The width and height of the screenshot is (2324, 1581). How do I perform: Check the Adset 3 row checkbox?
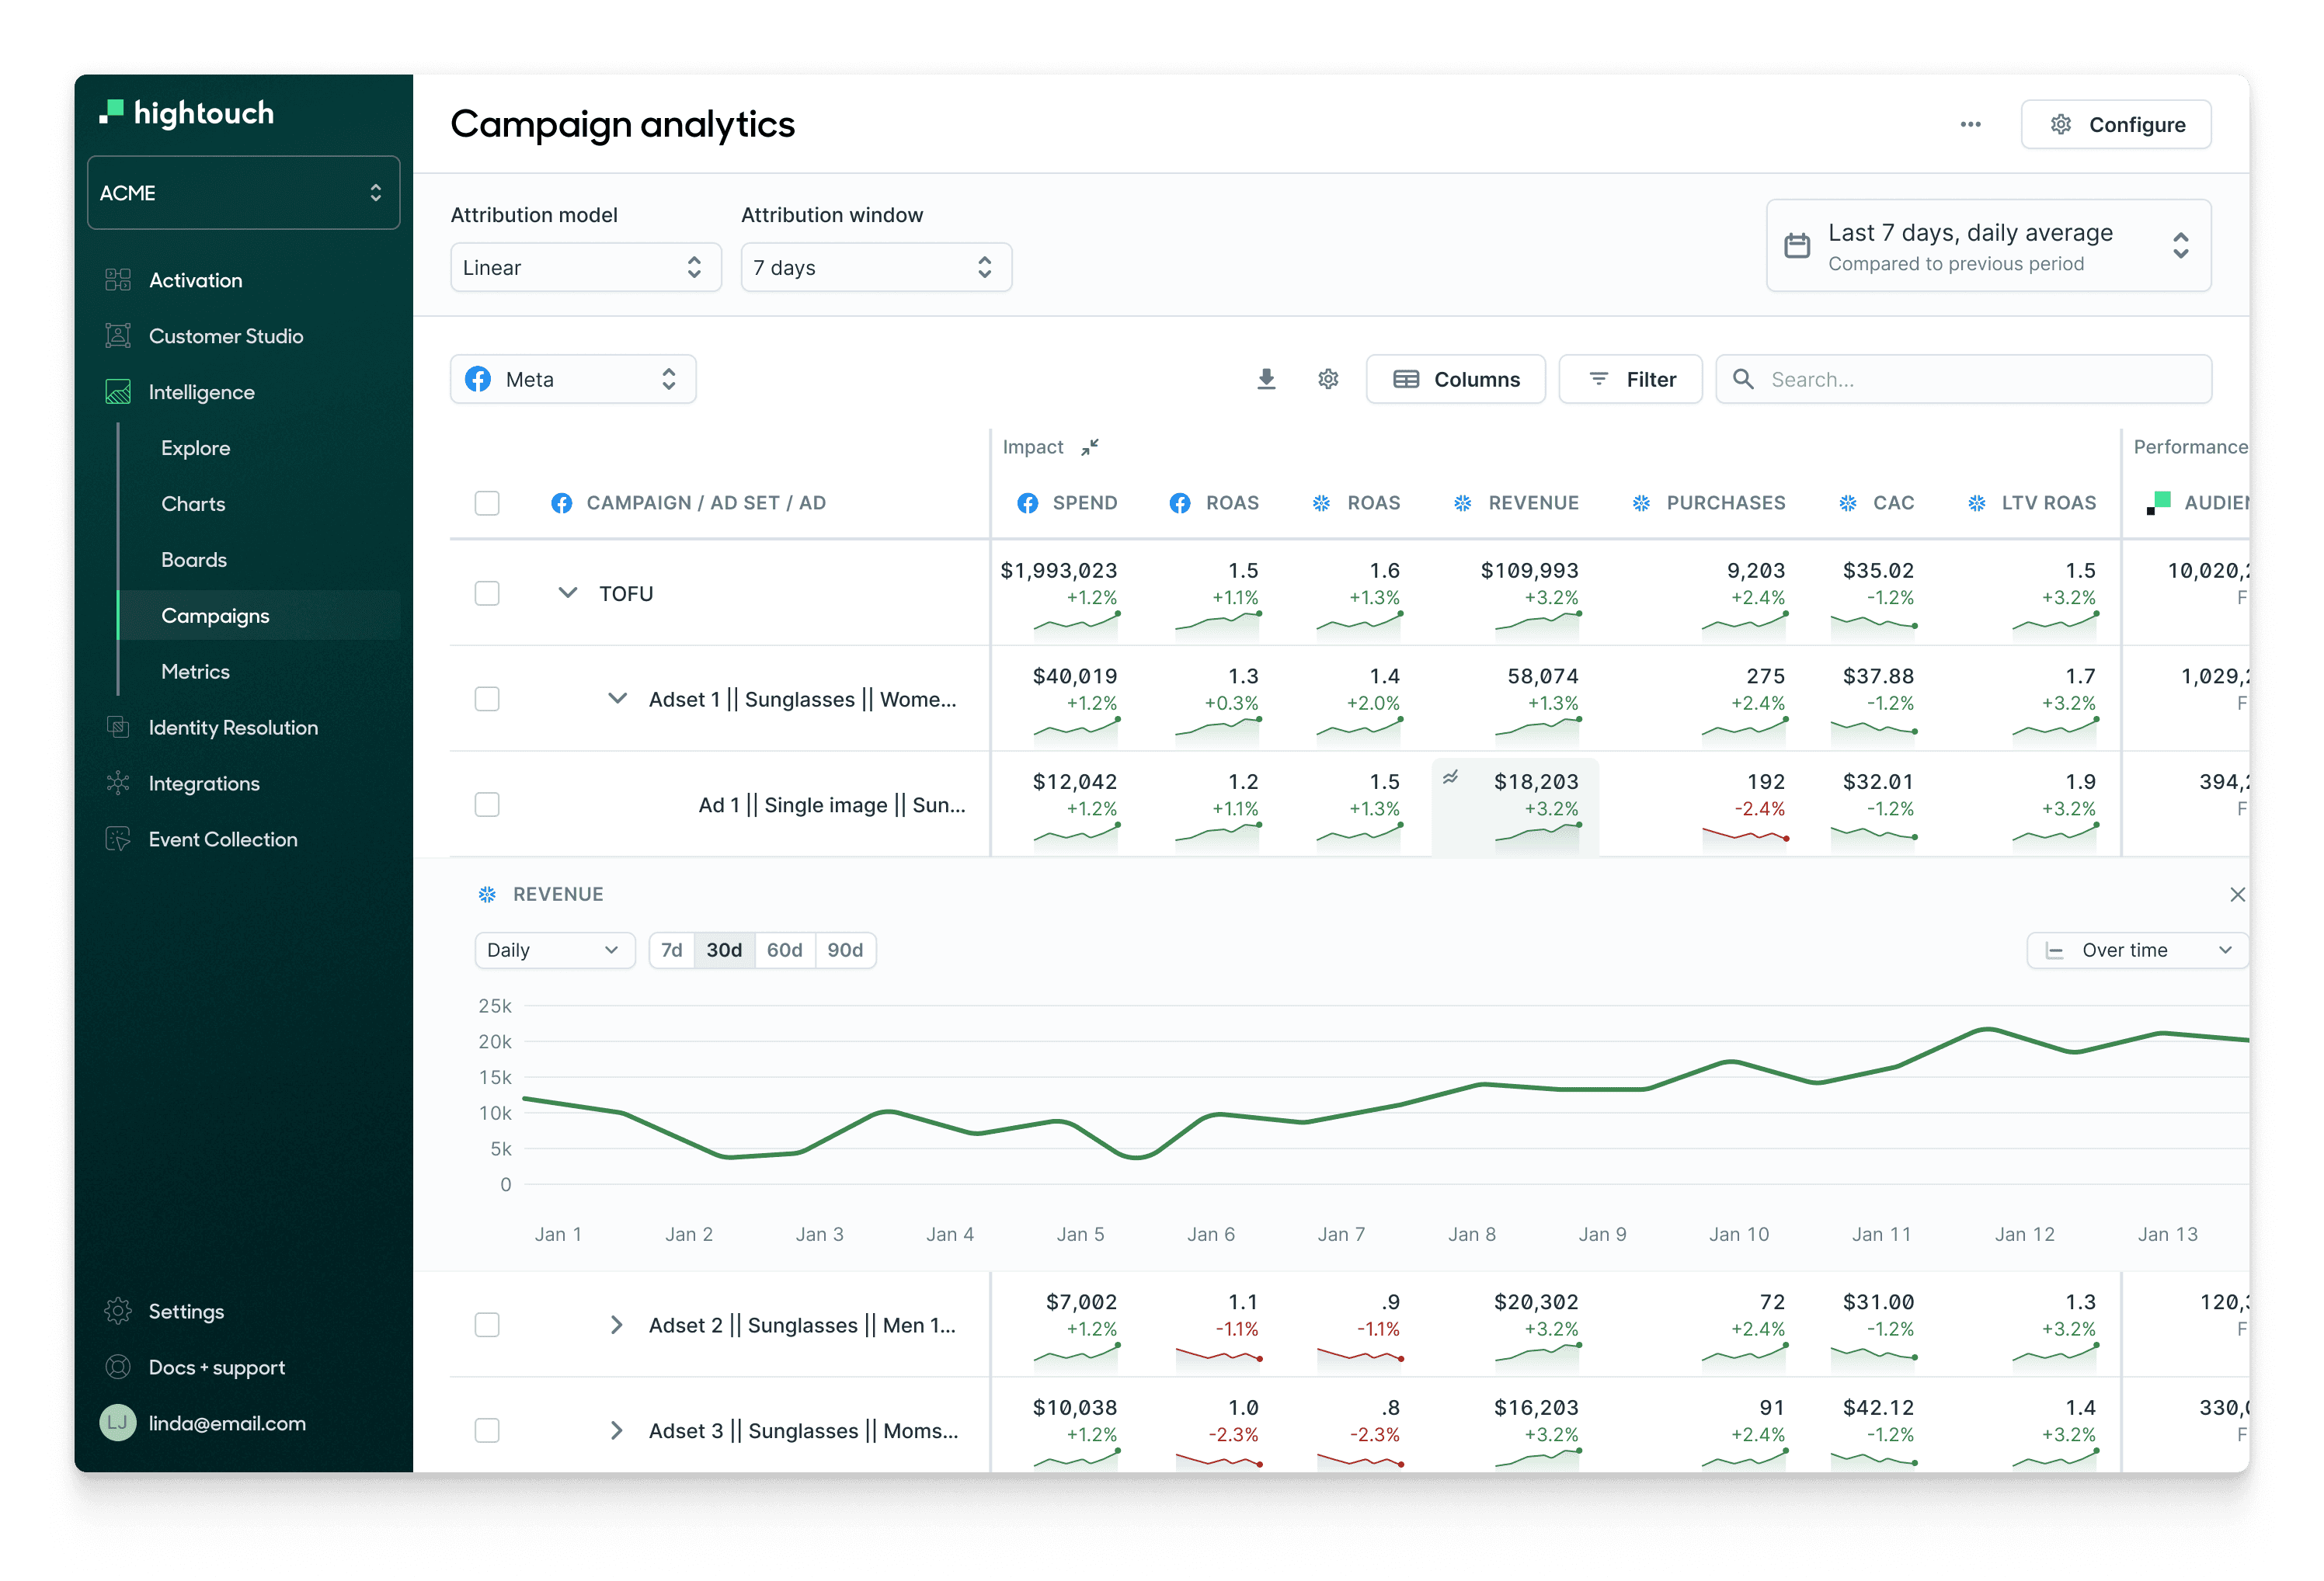coord(487,1430)
